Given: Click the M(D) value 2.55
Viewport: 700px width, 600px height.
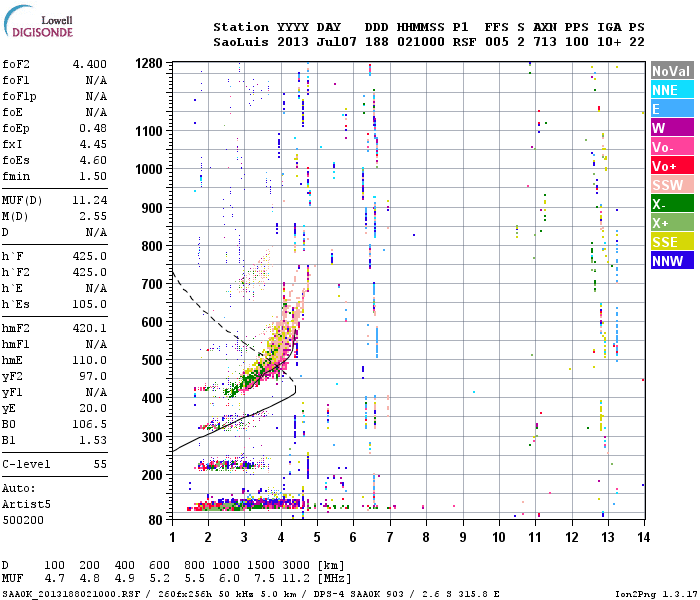Looking at the screenshot, I should [x=93, y=216].
